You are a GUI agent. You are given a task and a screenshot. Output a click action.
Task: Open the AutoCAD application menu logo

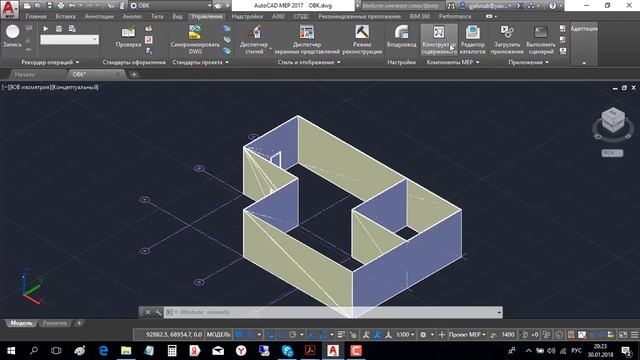tap(9, 8)
